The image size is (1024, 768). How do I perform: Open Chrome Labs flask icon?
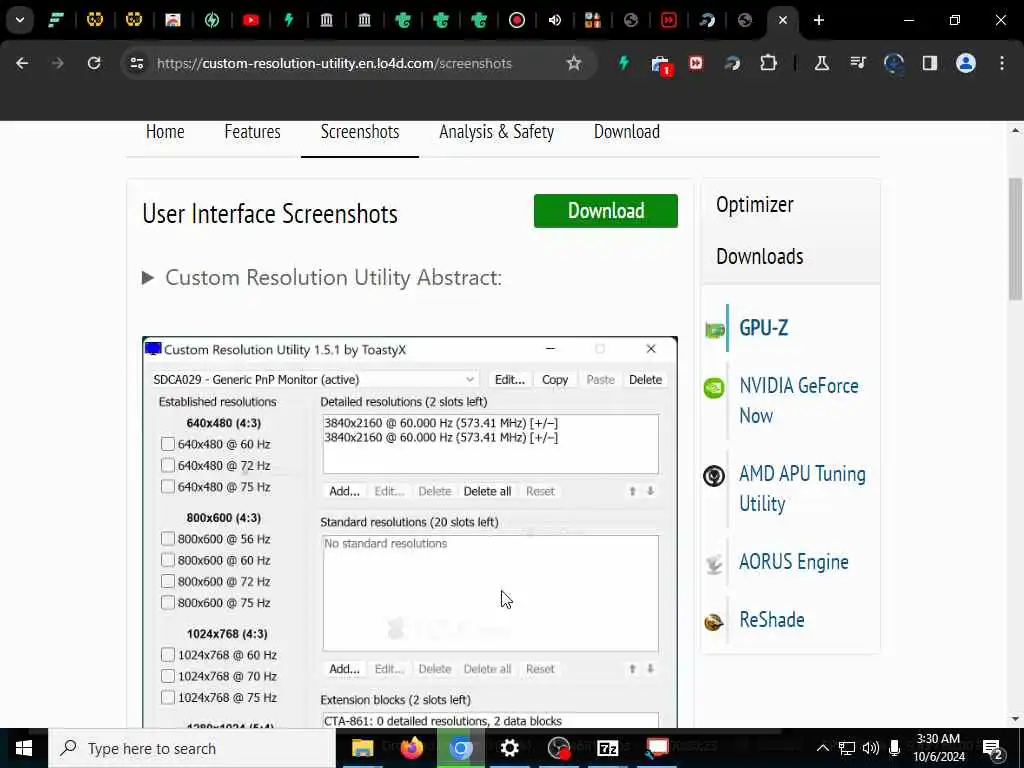[x=822, y=63]
